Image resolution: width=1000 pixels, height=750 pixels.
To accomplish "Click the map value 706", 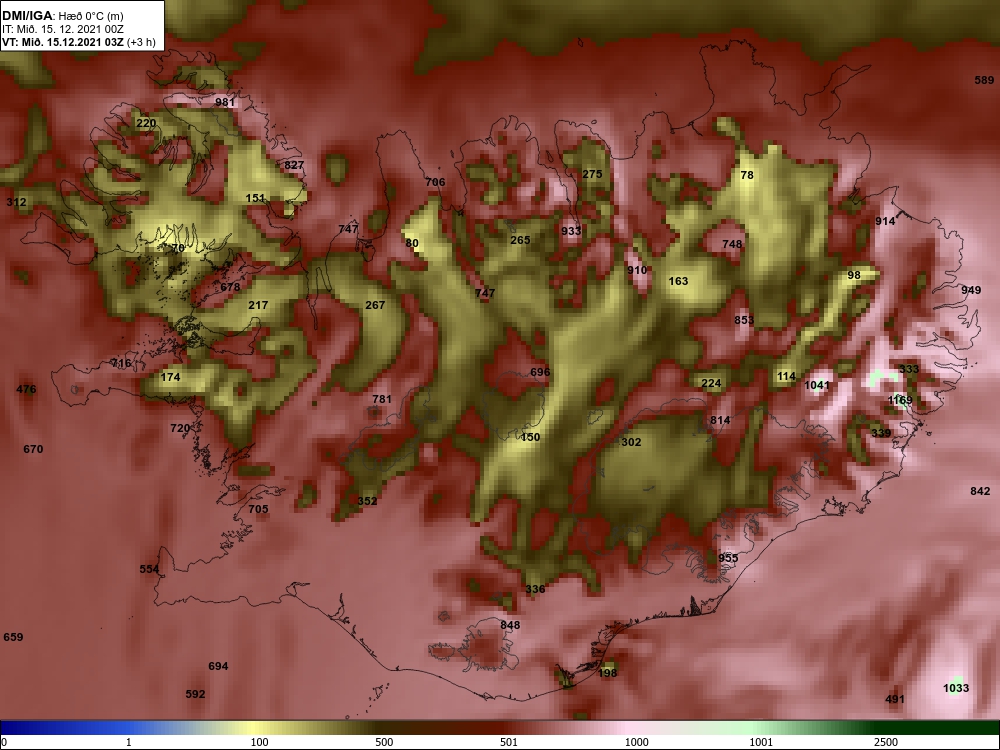I will click(435, 182).
